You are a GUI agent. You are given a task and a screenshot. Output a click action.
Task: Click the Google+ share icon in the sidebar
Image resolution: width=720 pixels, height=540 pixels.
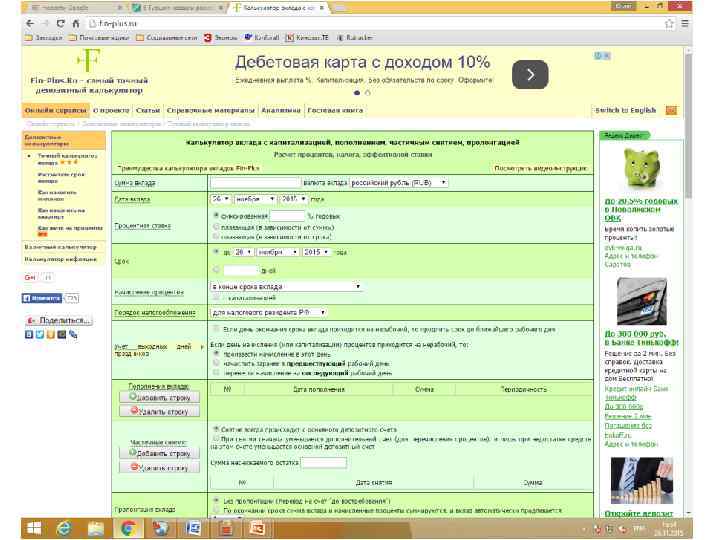pos(30,277)
